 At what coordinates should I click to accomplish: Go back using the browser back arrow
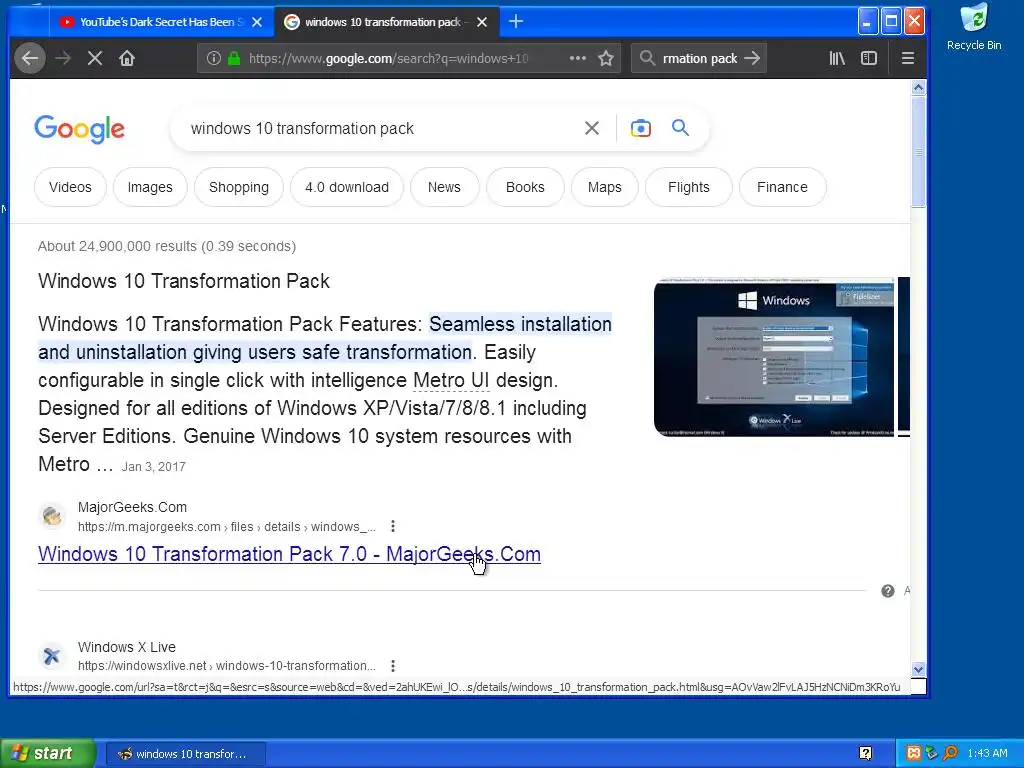30,58
